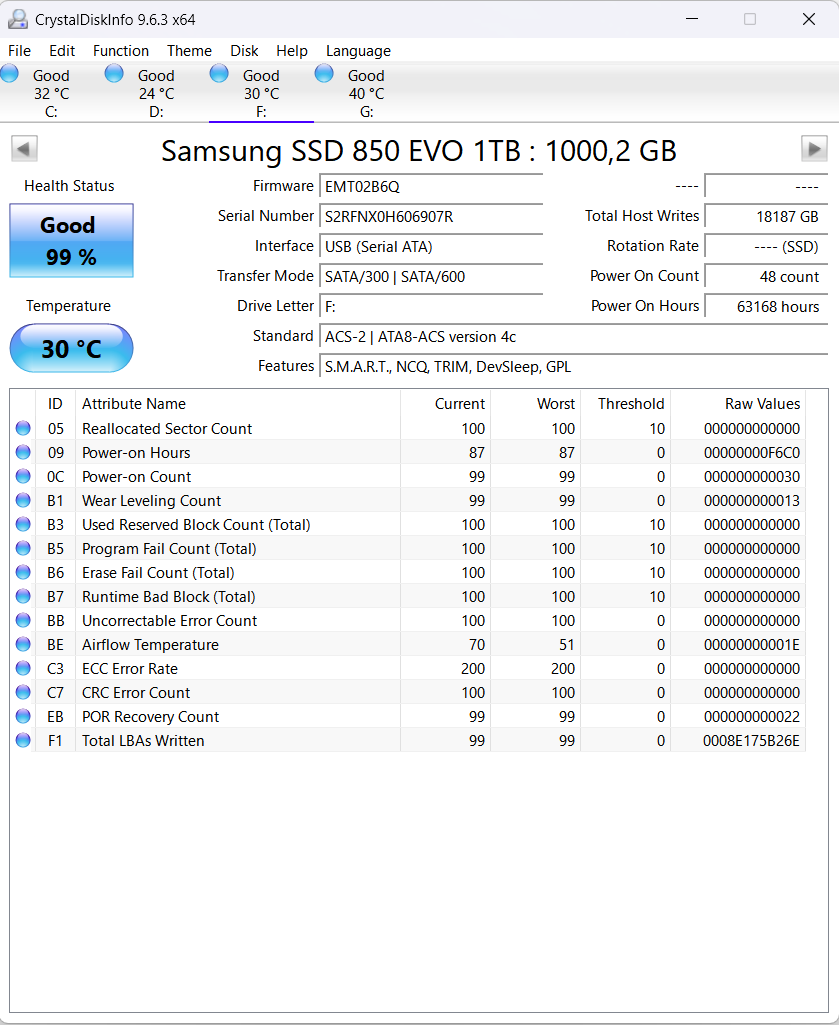The height and width of the screenshot is (1025, 839).
Task: Click the health indicator circle above drive G:
Action: 324,72
